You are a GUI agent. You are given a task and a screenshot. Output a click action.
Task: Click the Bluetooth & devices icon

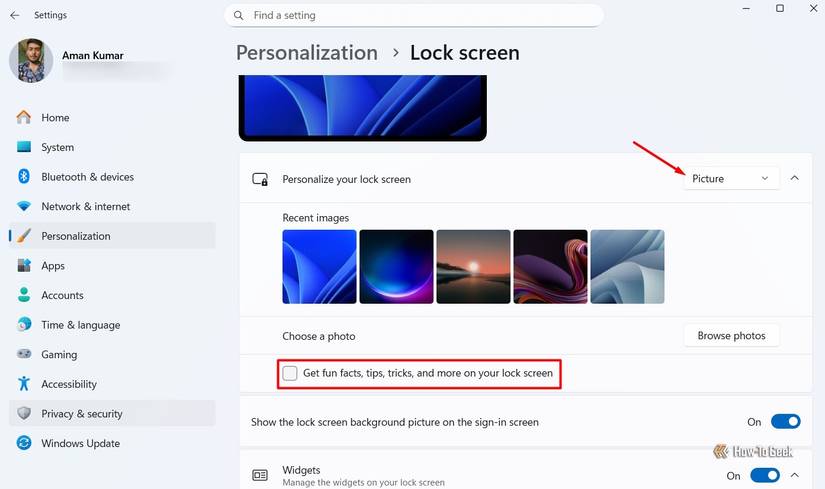(24, 177)
